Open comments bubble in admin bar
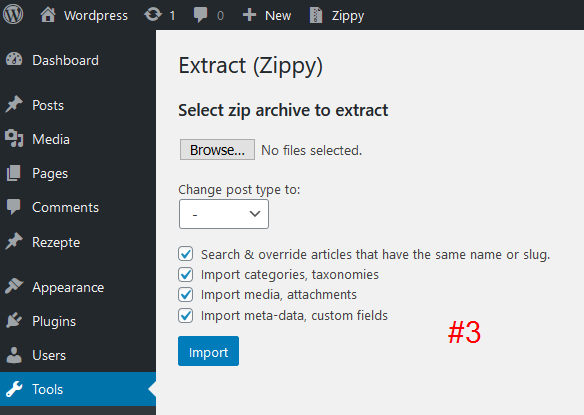584x415 pixels. click(x=200, y=15)
